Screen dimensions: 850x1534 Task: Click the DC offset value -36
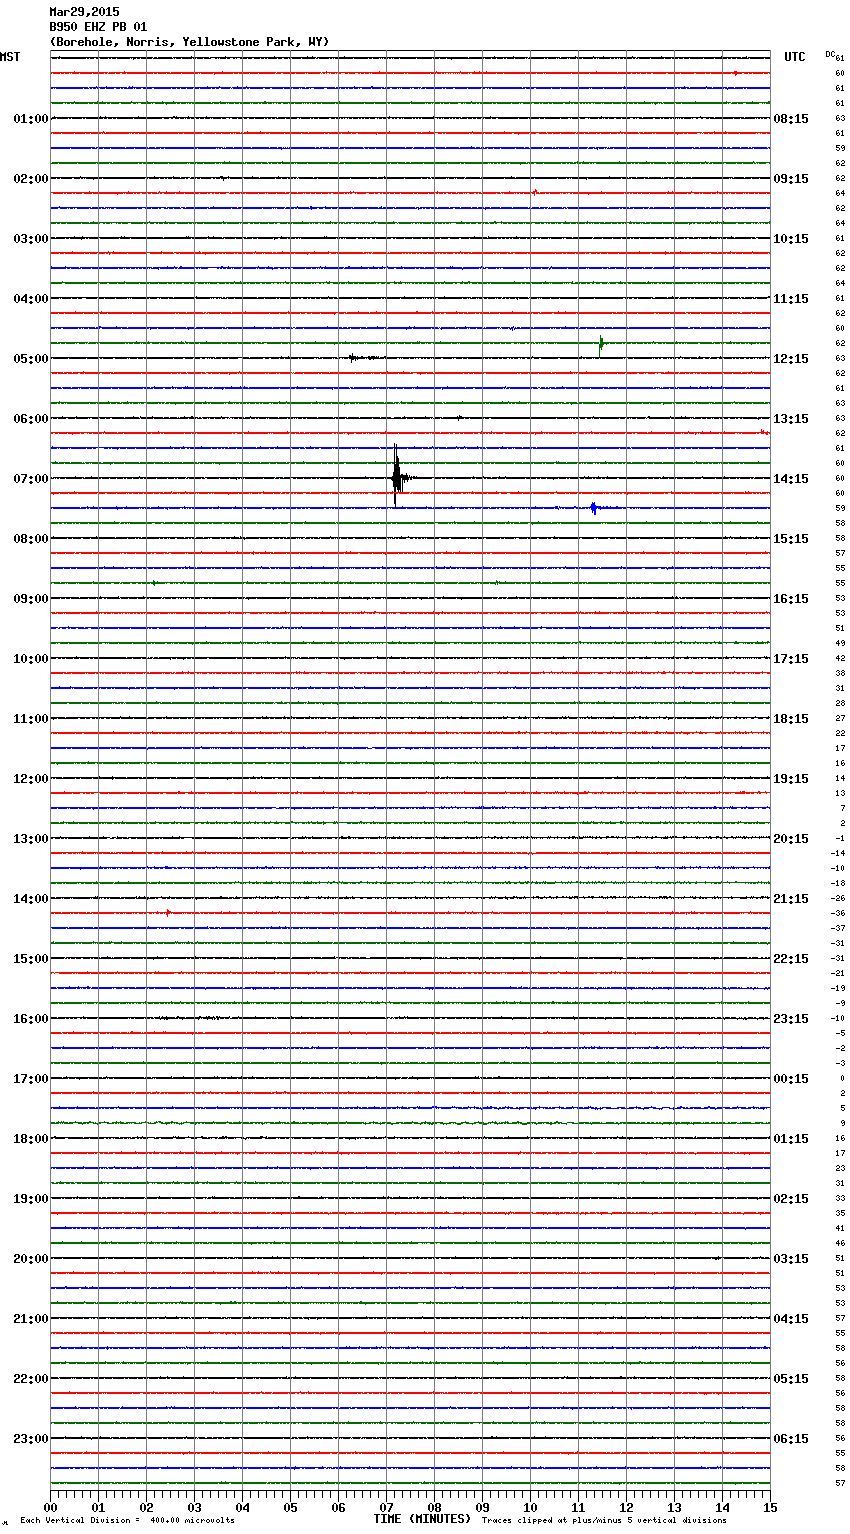[838, 913]
